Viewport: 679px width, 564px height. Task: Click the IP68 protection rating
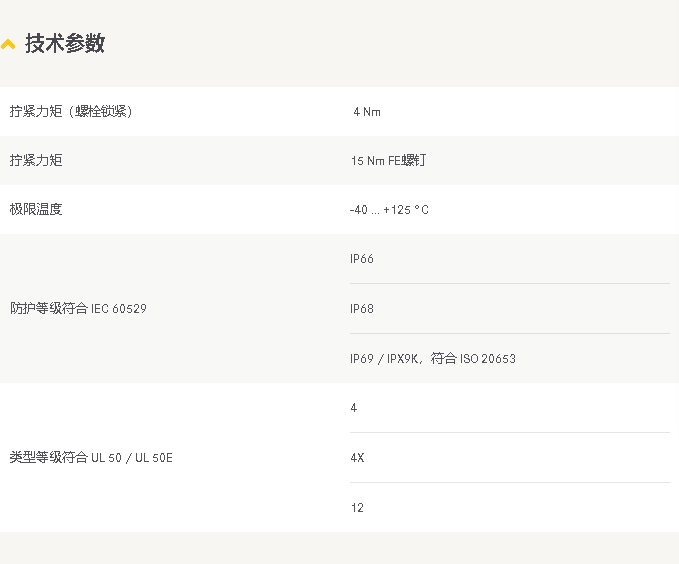[x=361, y=309]
